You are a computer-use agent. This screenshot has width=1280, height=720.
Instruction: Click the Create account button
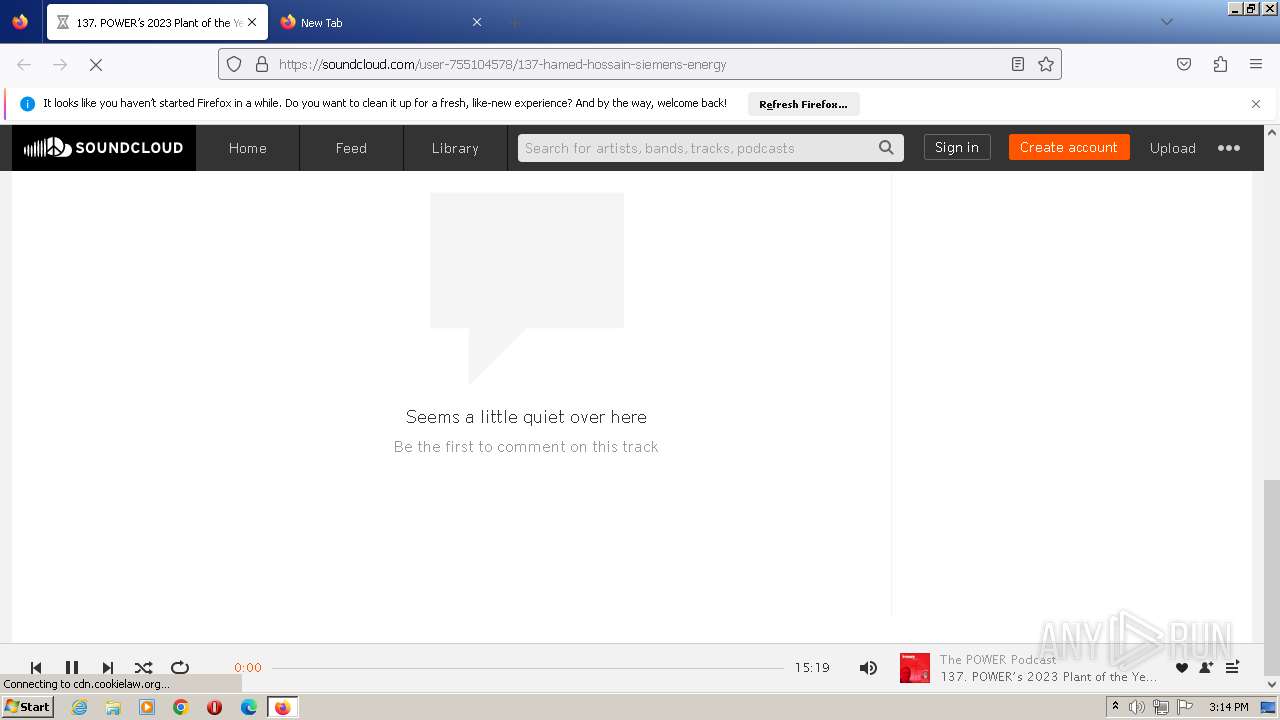click(x=1069, y=147)
